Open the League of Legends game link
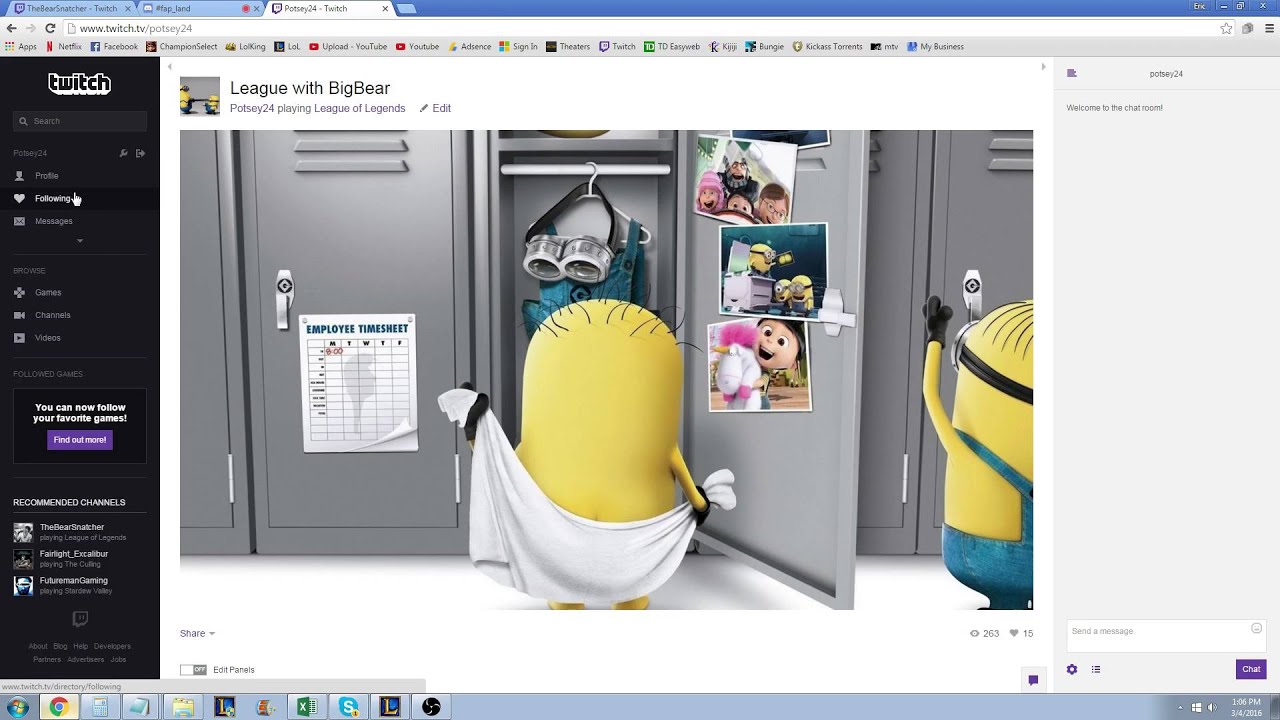 [x=360, y=108]
